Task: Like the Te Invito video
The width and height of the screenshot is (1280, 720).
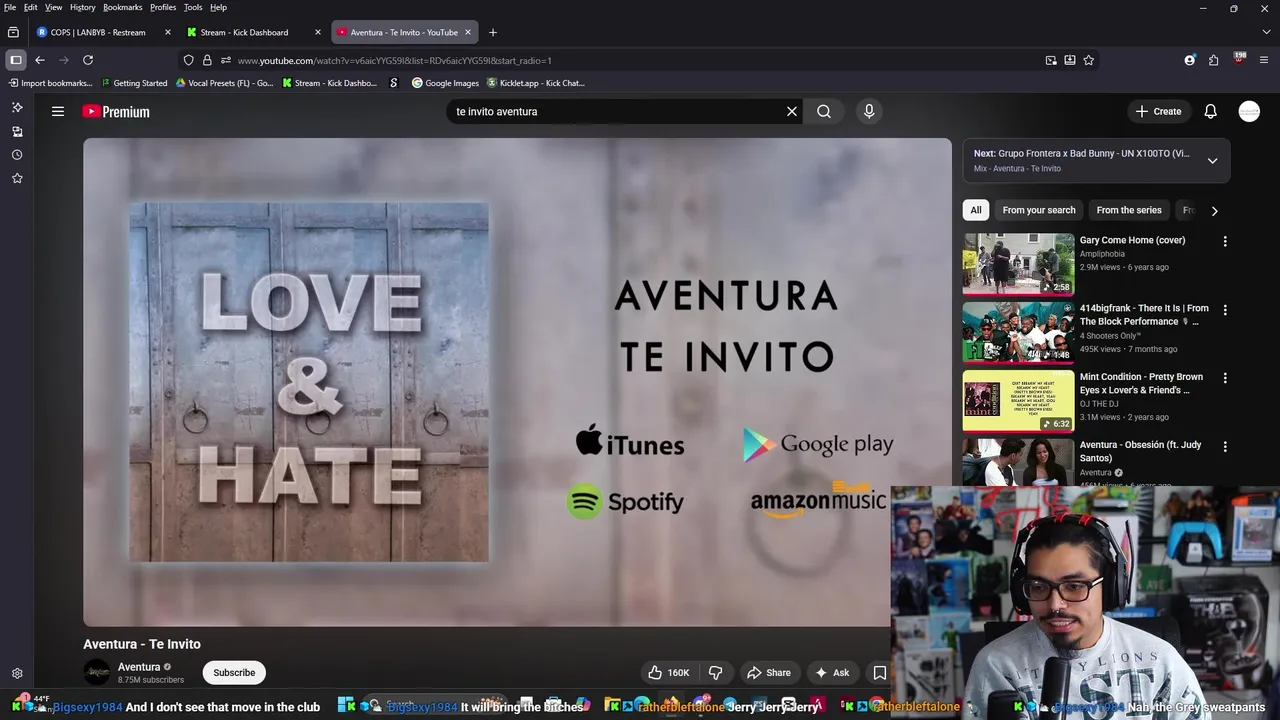Action: [x=668, y=673]
